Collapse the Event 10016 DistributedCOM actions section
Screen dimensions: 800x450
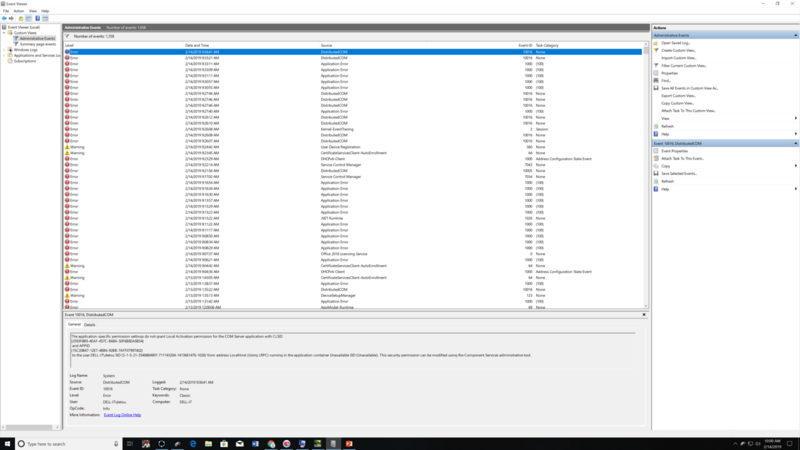(795, 143)
